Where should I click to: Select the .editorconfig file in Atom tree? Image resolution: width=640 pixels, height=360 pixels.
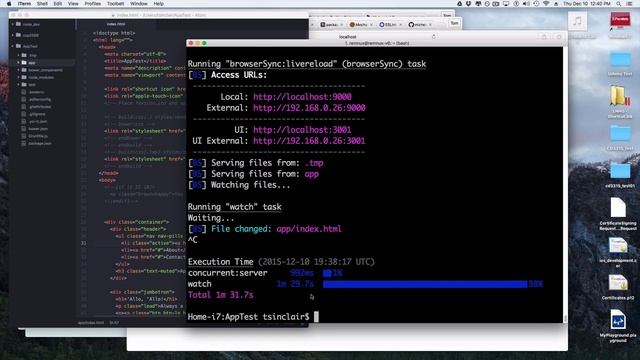(40, 99)
